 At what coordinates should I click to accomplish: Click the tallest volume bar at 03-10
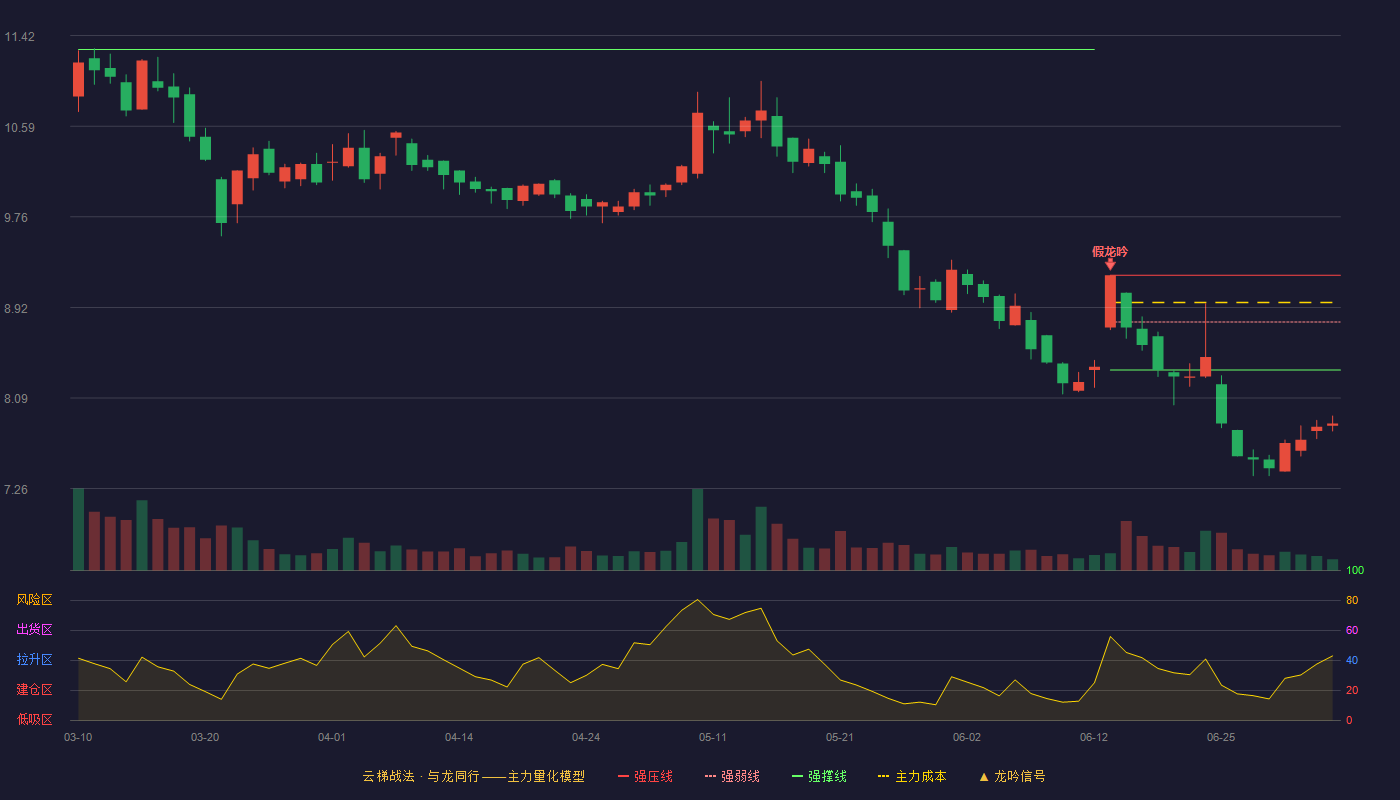click(x=78, y=529)
